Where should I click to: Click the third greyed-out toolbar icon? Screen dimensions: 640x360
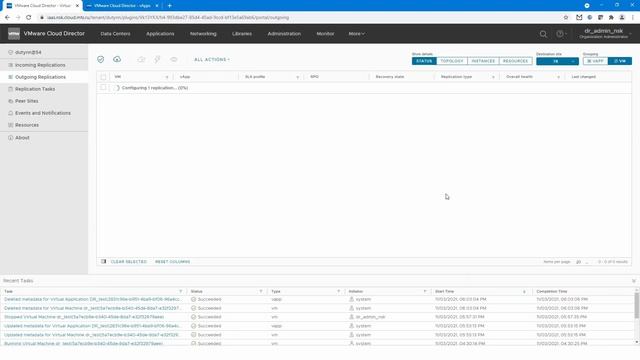pos(141,60)
